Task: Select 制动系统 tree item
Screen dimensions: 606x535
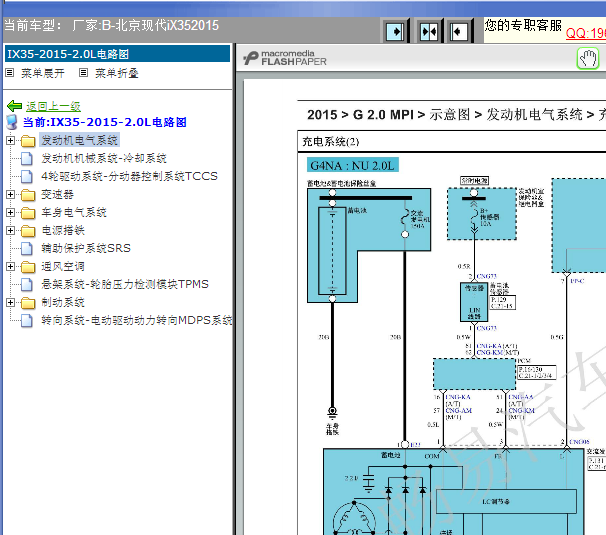Action: tap(63, 302)
